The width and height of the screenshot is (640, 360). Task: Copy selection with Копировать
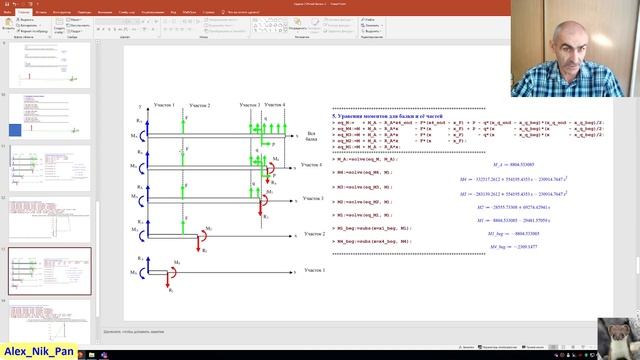tap(27, 25)
